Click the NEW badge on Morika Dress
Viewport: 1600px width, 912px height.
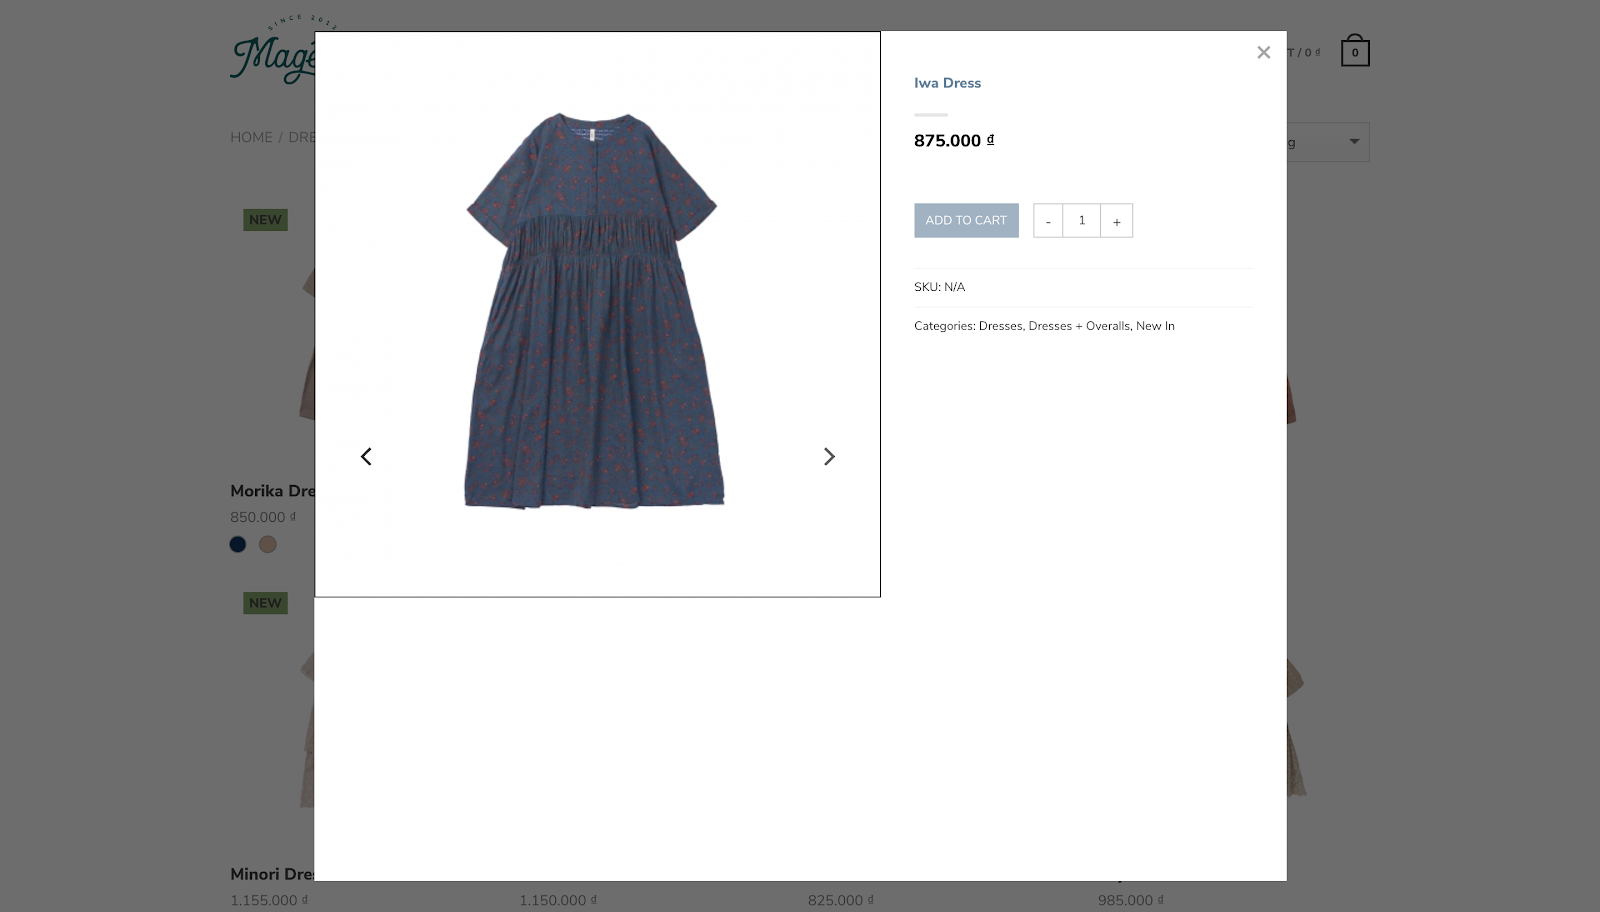pyautogui.click(x=265, y=220)
